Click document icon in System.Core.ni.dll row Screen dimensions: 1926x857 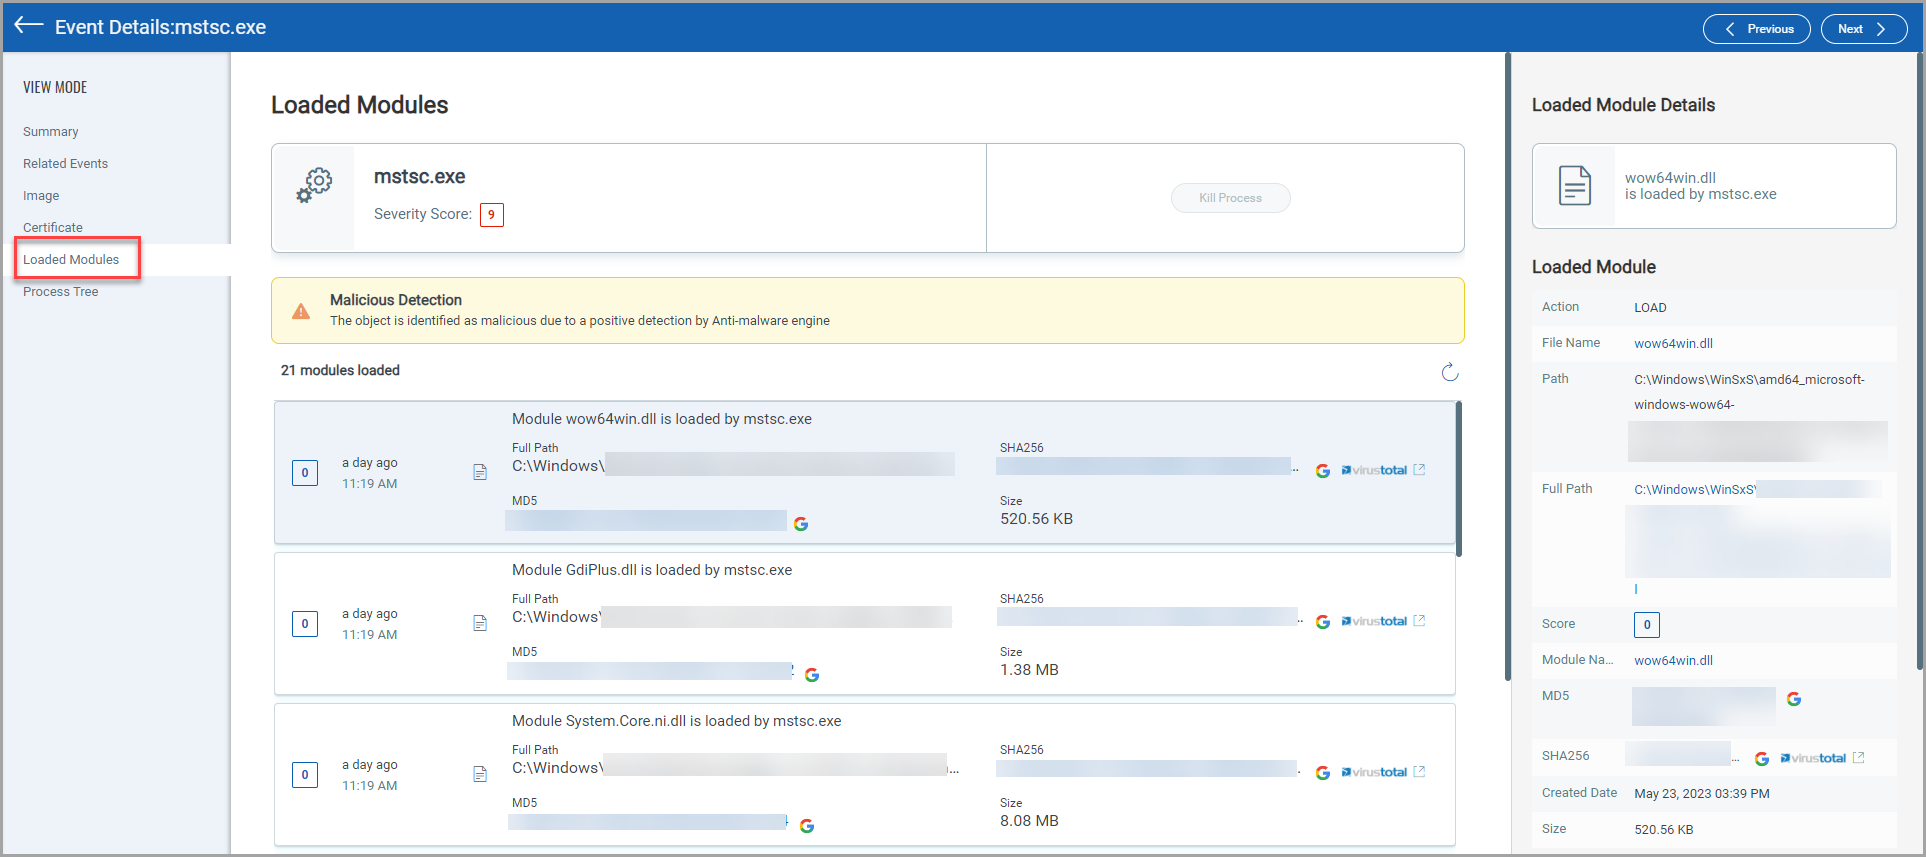(x=480, y=774)
